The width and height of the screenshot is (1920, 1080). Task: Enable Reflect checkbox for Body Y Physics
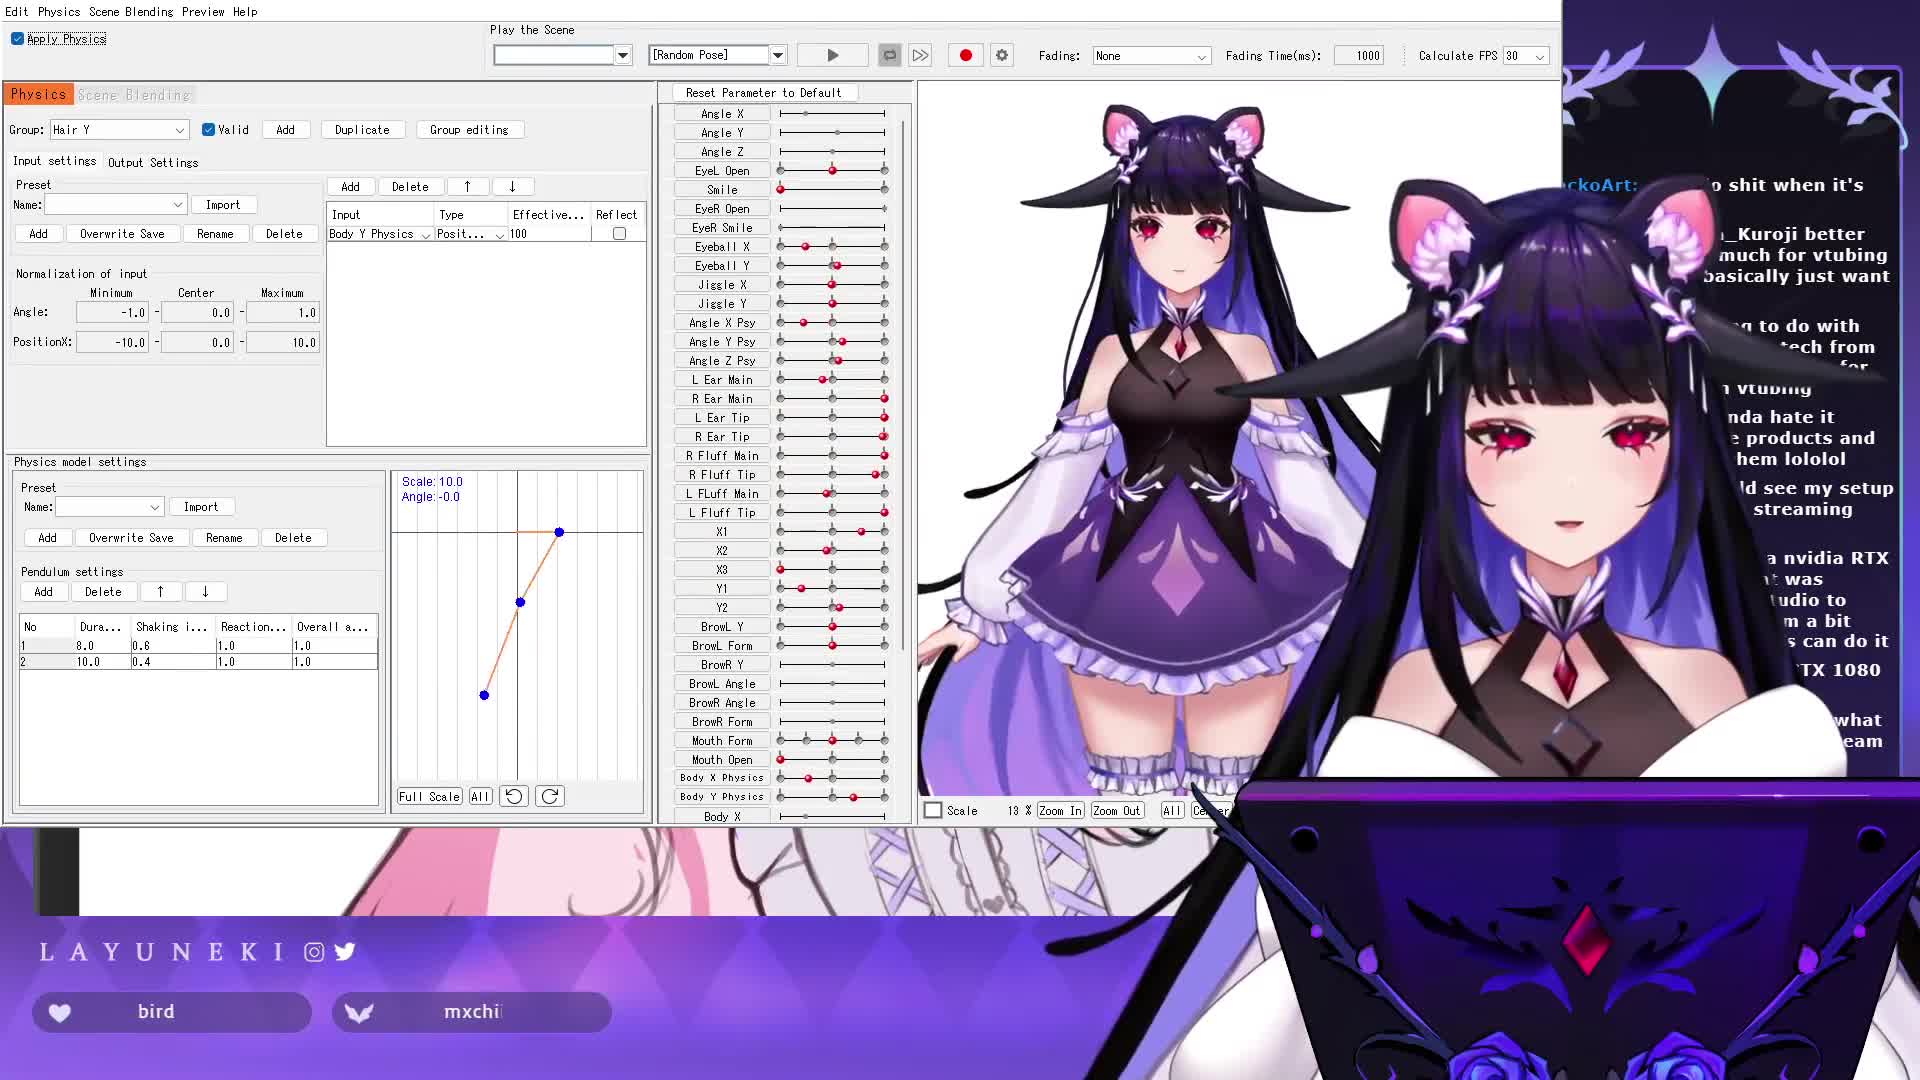pos(619,234)
